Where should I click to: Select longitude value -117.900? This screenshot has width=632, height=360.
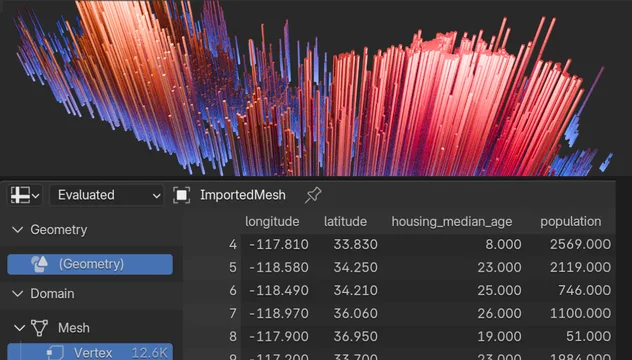pyautogui.click(x=279, y=336)
